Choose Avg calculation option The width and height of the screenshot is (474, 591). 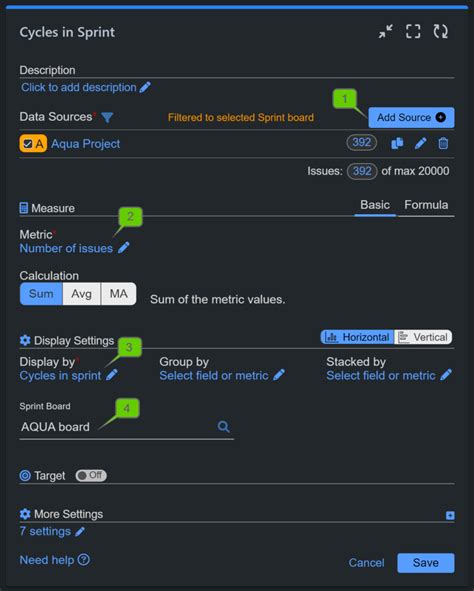81,294
